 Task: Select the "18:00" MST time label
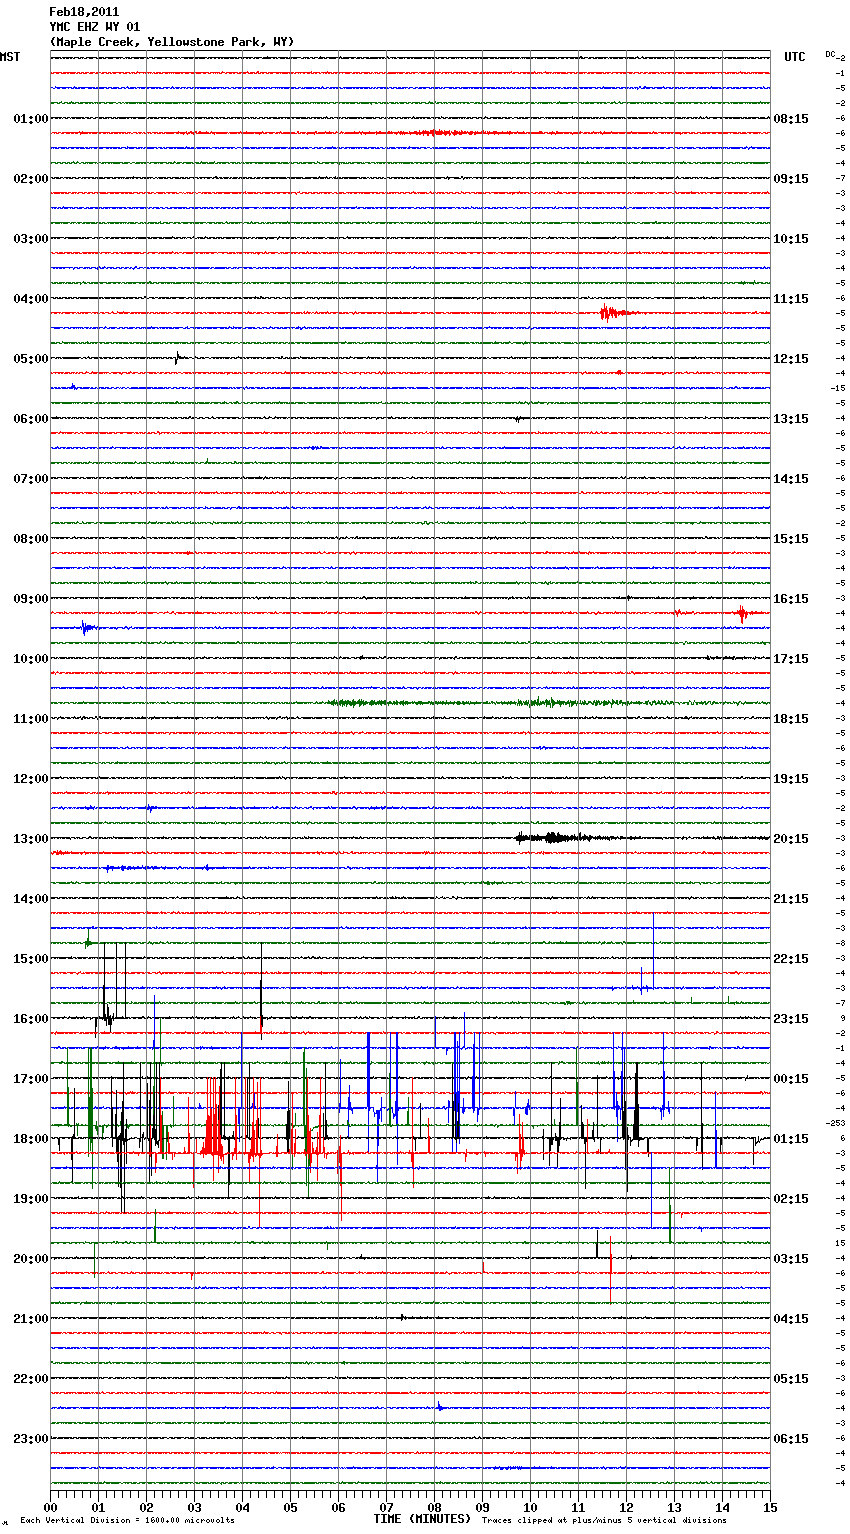click(31, 1139)
